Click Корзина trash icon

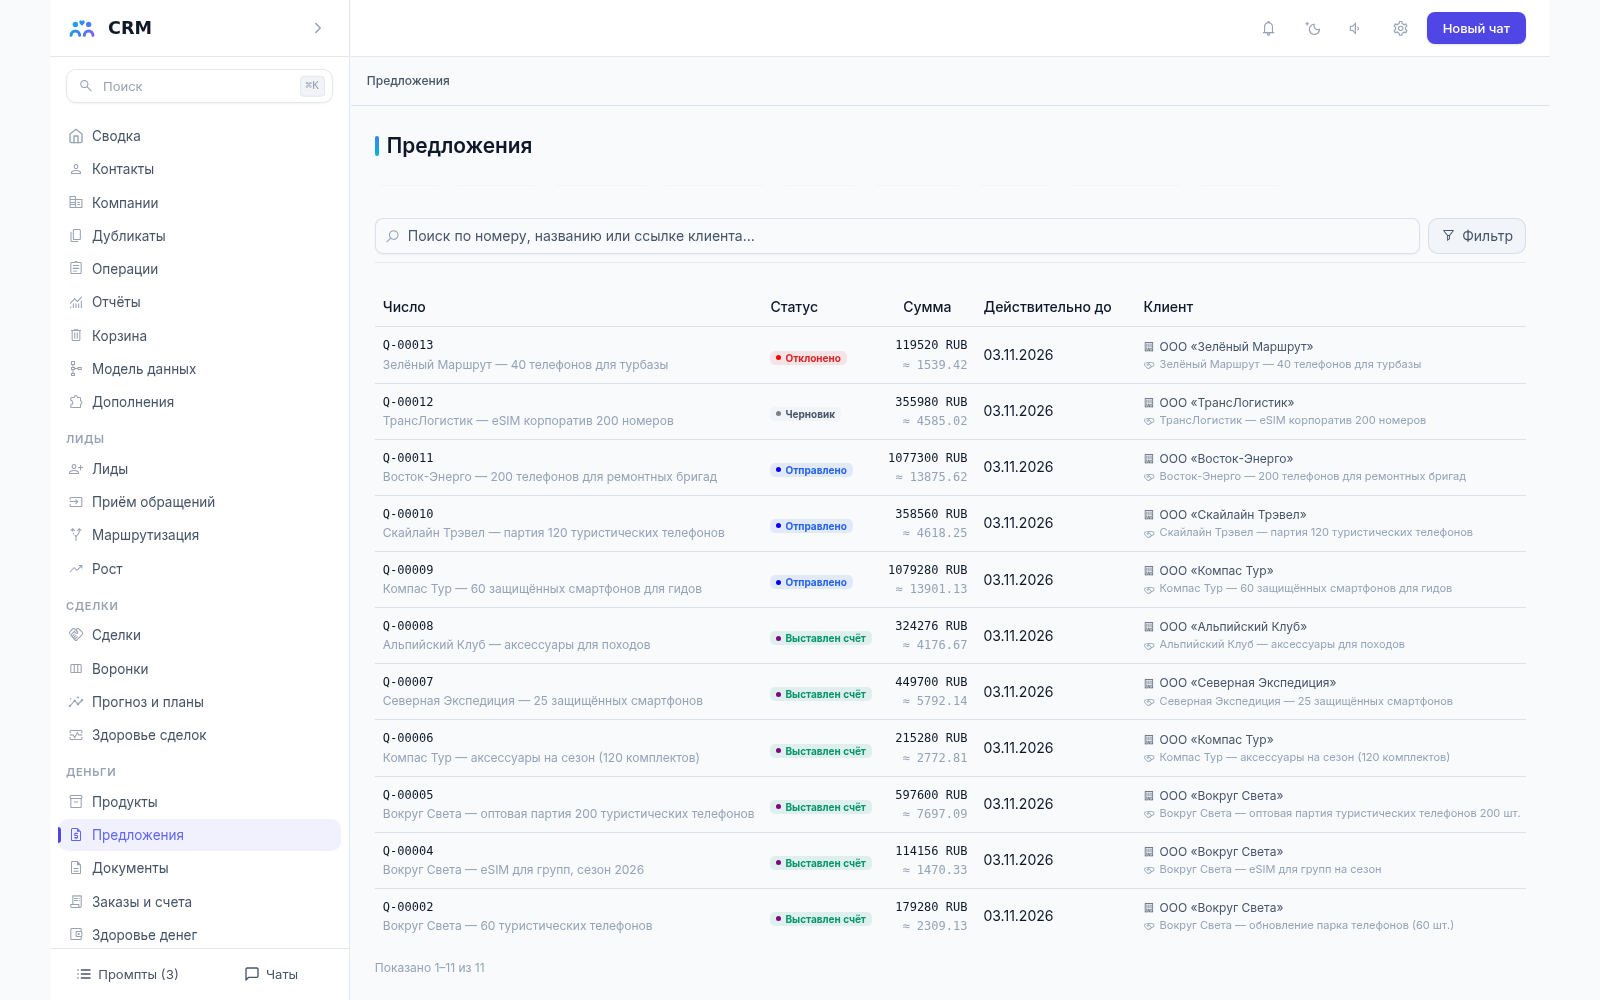[x=76, y=335]
